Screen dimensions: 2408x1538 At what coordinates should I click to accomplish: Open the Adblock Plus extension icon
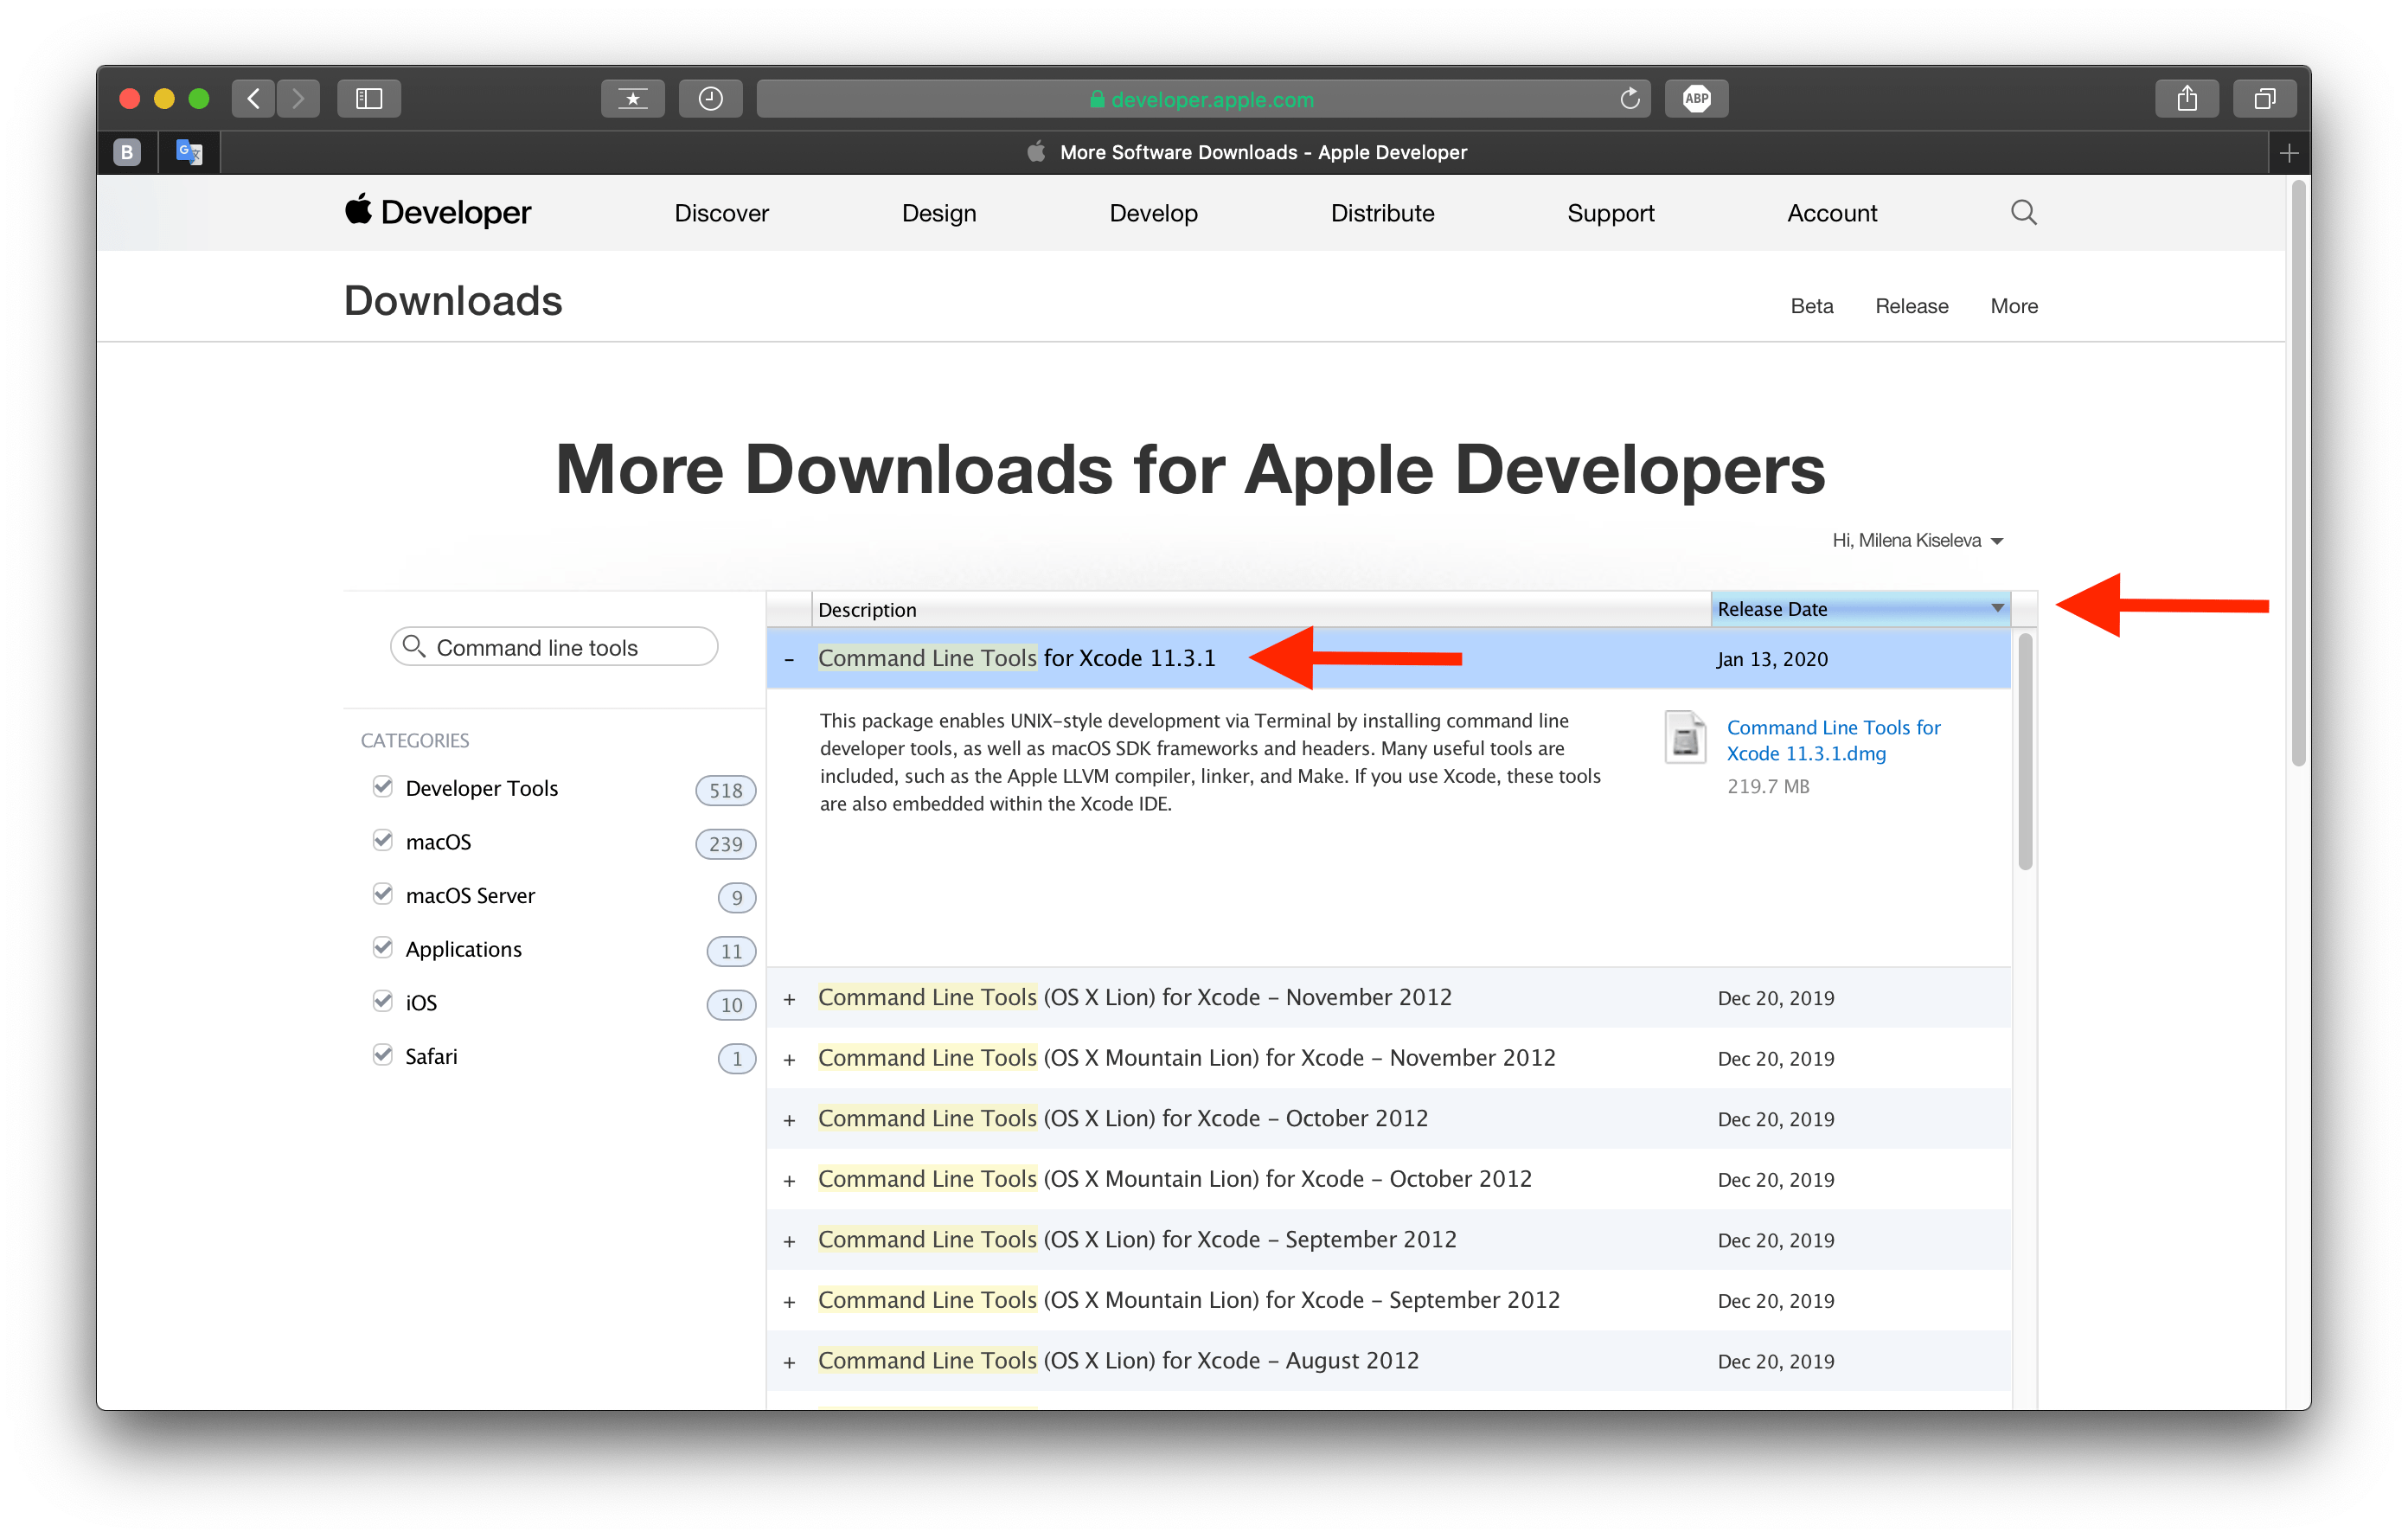pyautogui.click(x=1696, y=98)
